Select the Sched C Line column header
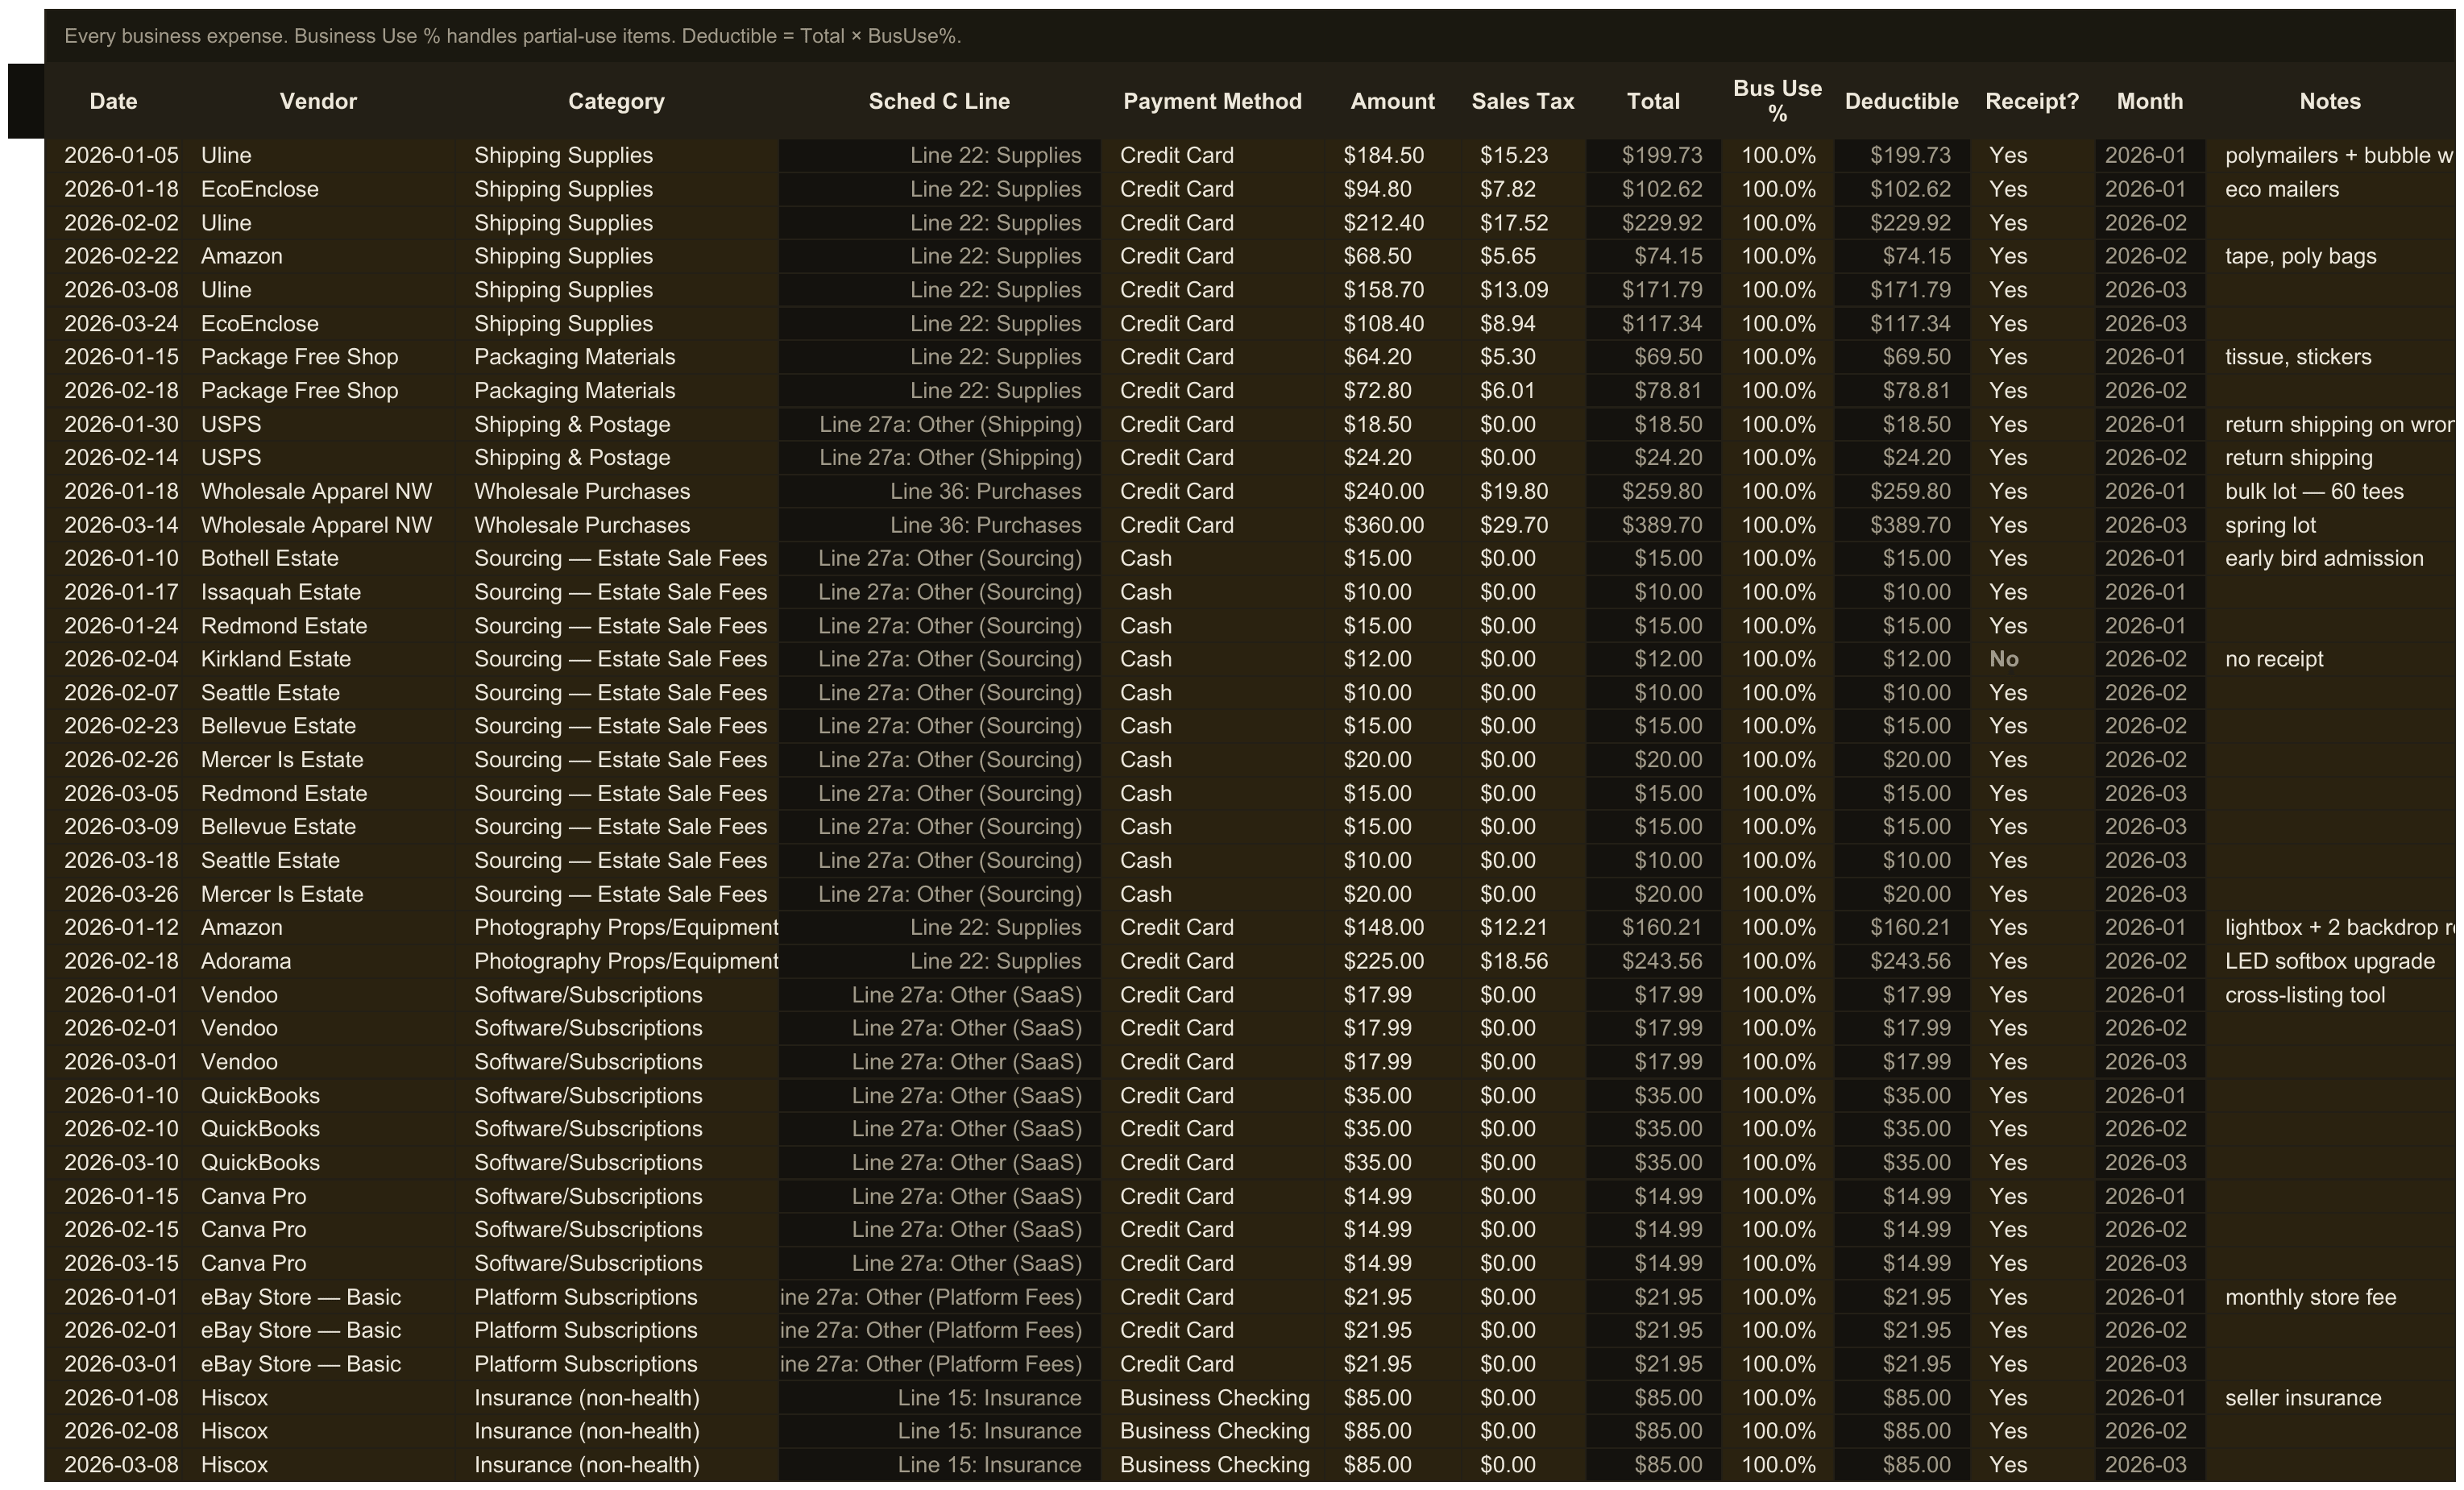 (x=939, y=101)
